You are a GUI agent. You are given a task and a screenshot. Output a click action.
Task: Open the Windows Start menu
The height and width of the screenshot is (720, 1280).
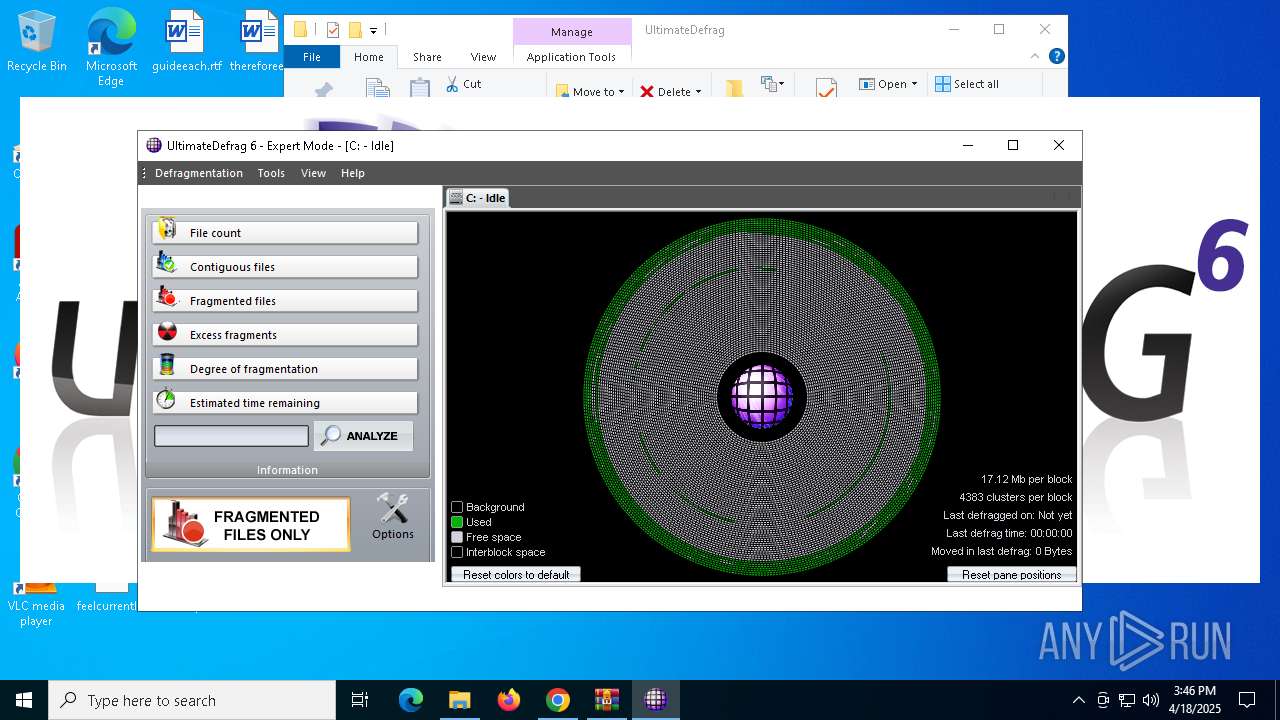point(23,700)
